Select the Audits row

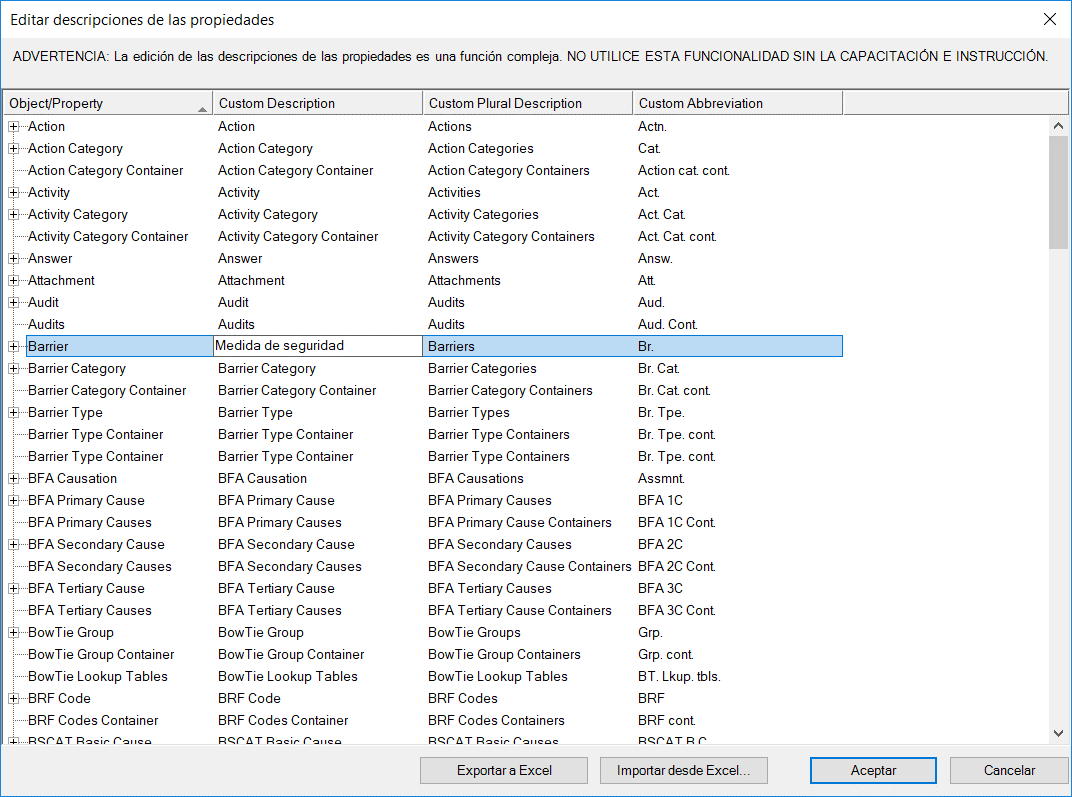(47, 325)
